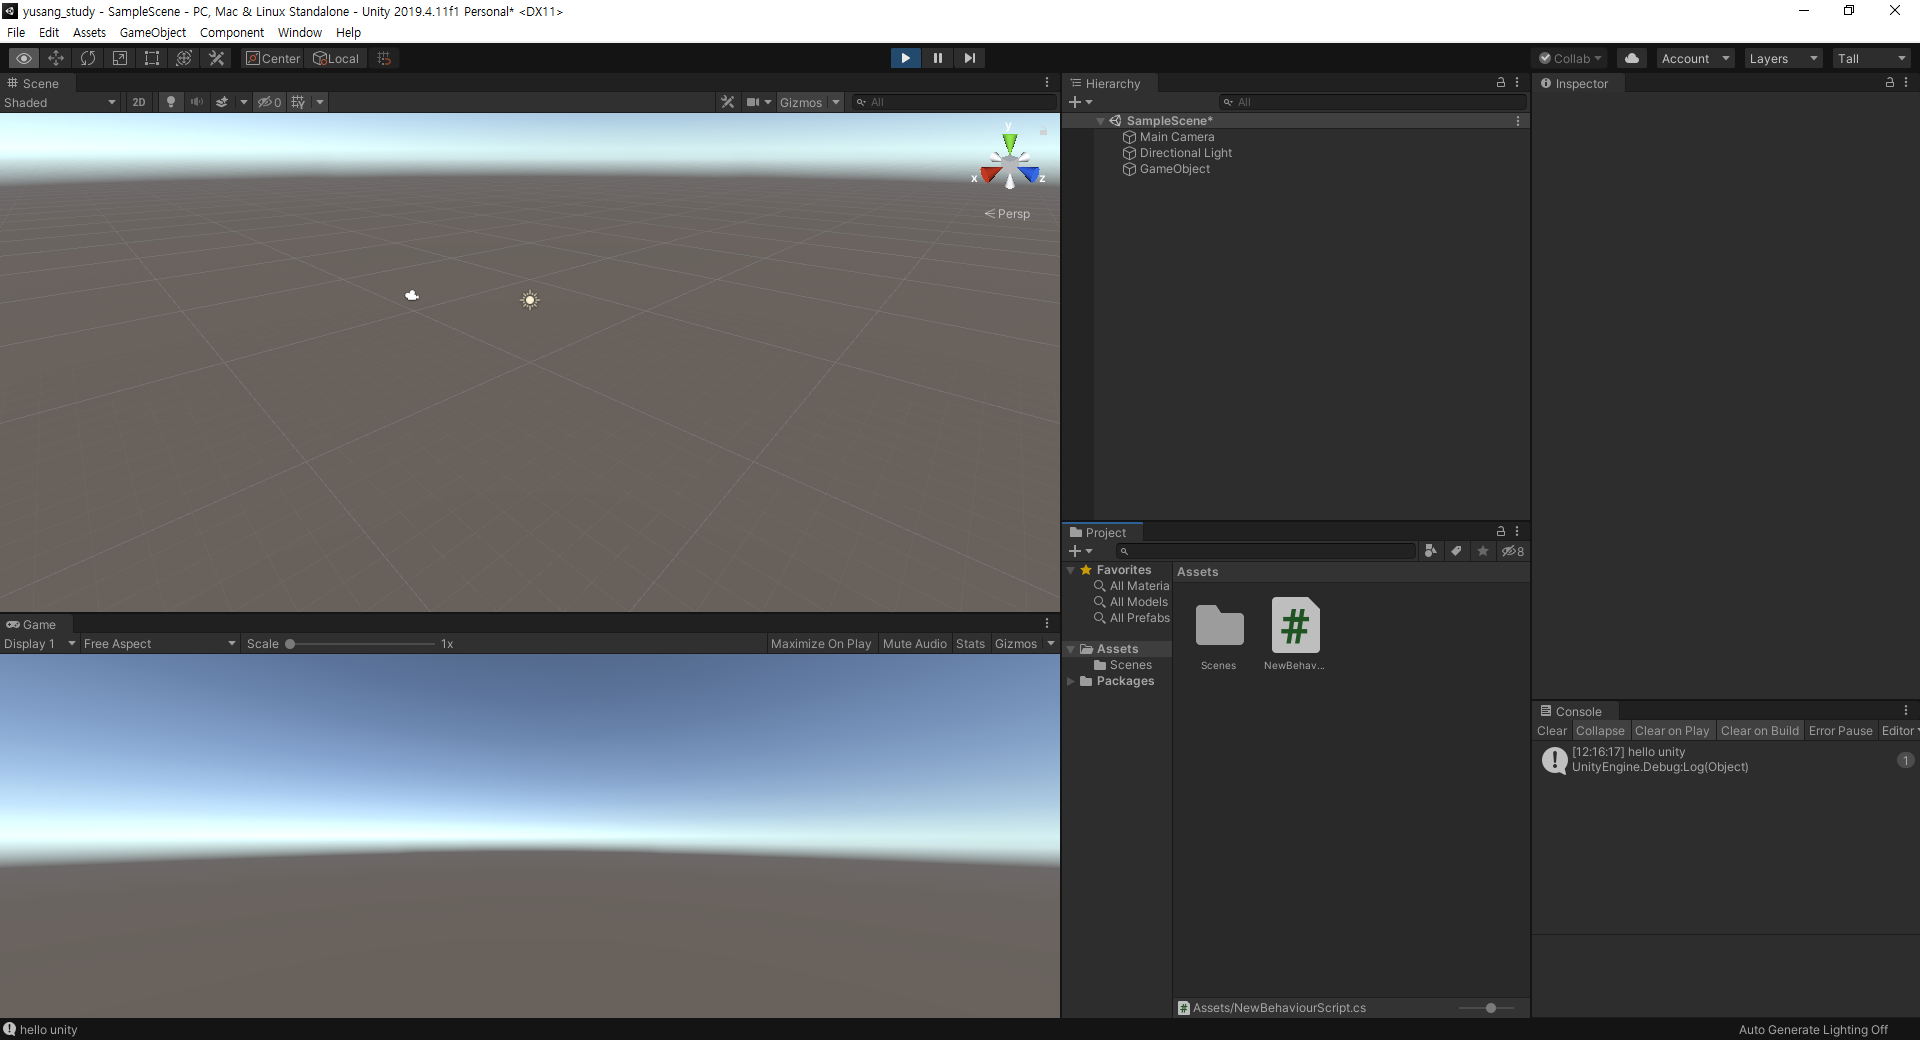Click the Project create plus button
Viewport: 1920px width, 1040px height.
pyautogui.click(x=1080, y=551)
